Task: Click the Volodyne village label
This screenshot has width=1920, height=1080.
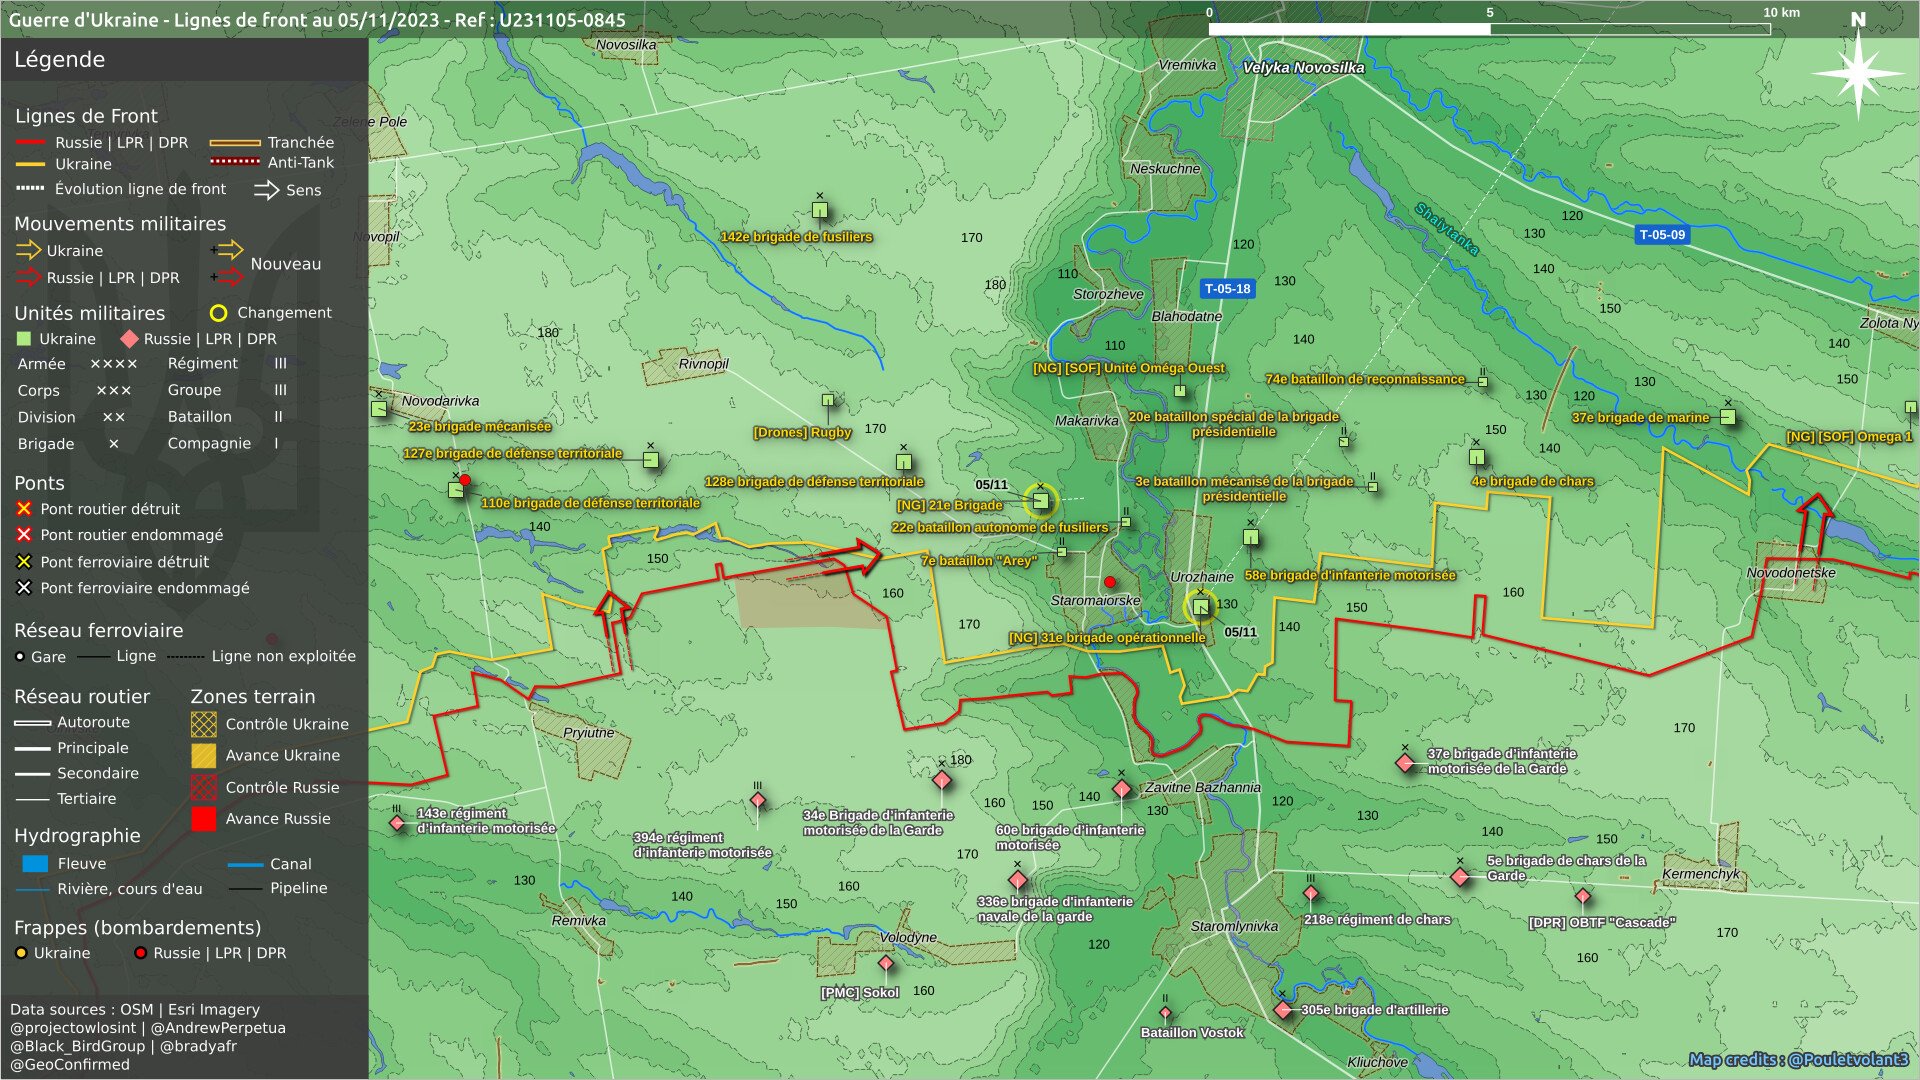Action: pyautogui.click(x=908, y=938)
